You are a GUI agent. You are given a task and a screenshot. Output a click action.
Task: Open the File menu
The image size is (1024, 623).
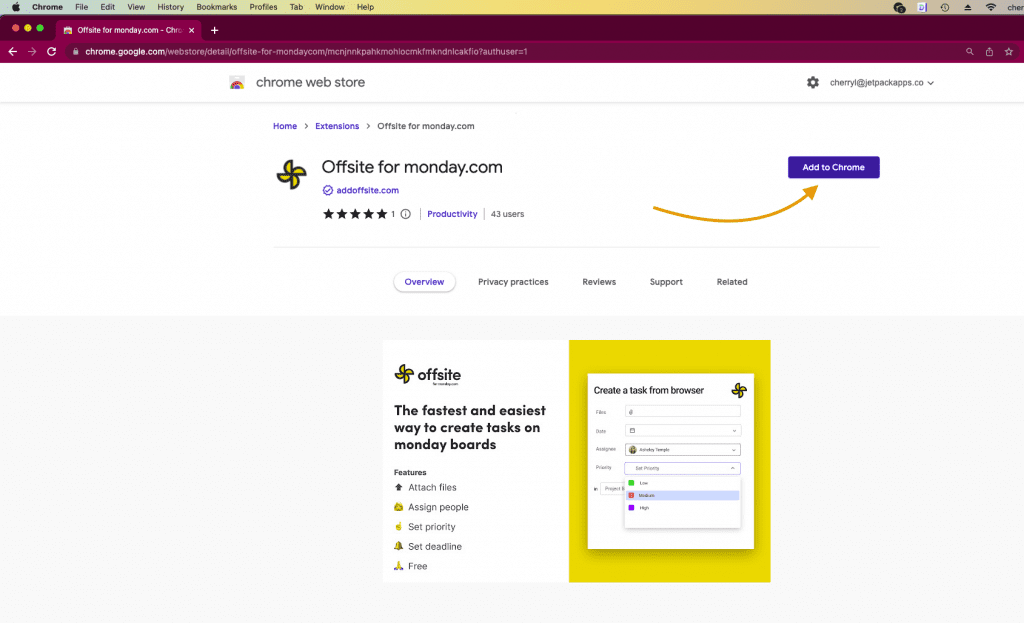(x=82, y=7)
